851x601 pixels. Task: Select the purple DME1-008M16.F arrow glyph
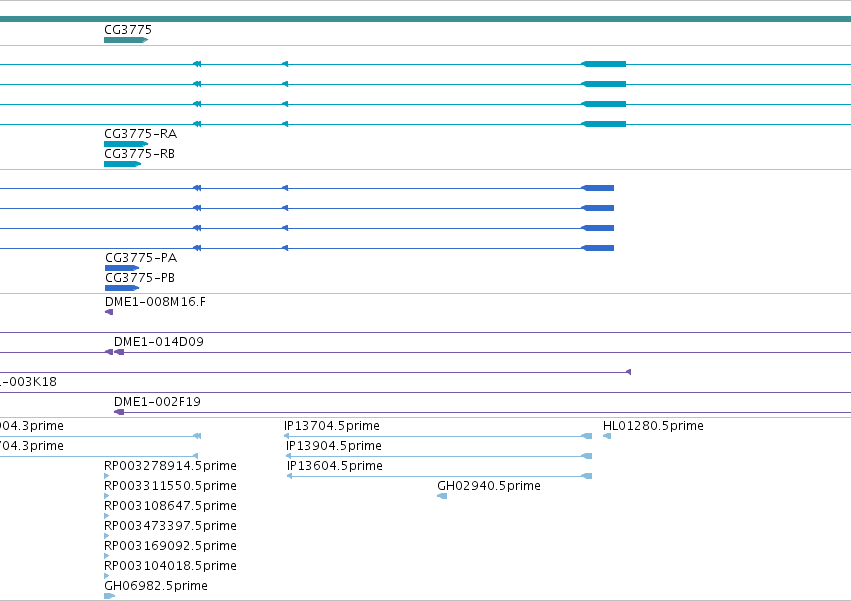tap(109, 312)
